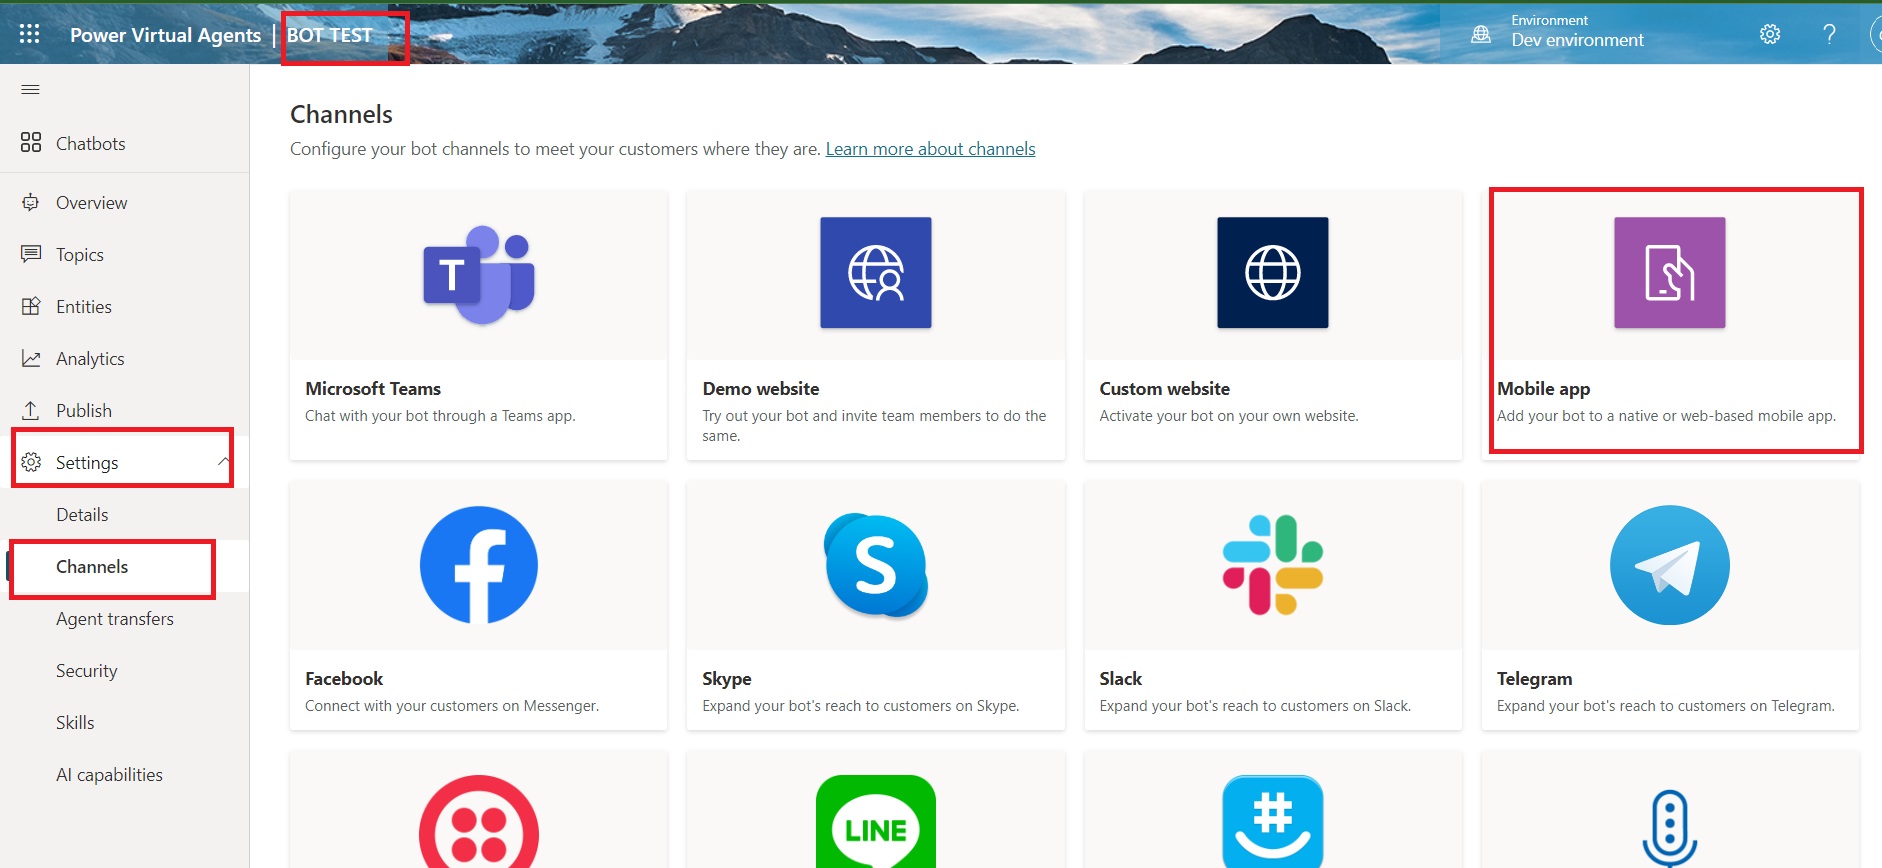Click the BOT TEST bot name

[330, 35]
